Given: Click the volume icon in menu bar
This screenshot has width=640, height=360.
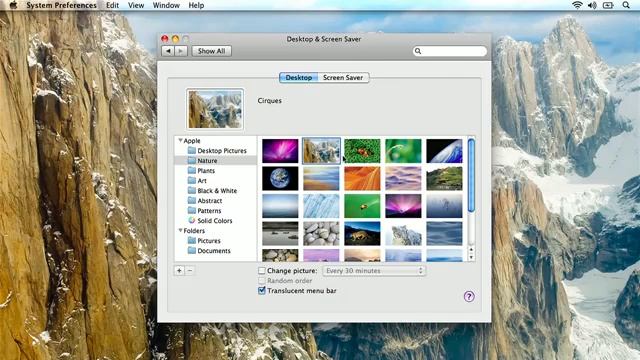Looking at the screenshot, I should click(592, 5).
